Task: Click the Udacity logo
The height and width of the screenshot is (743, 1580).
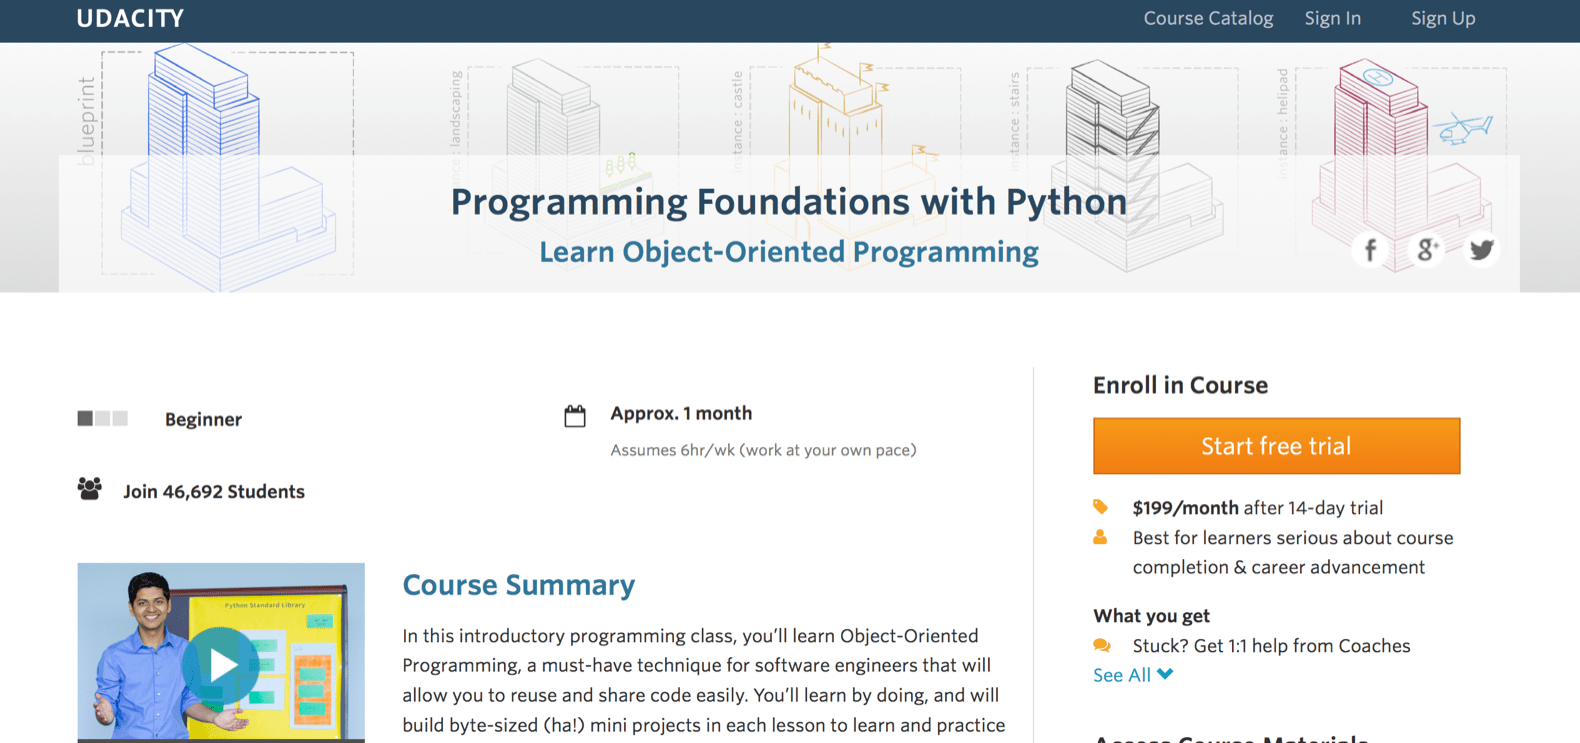Action: (130, 18)
